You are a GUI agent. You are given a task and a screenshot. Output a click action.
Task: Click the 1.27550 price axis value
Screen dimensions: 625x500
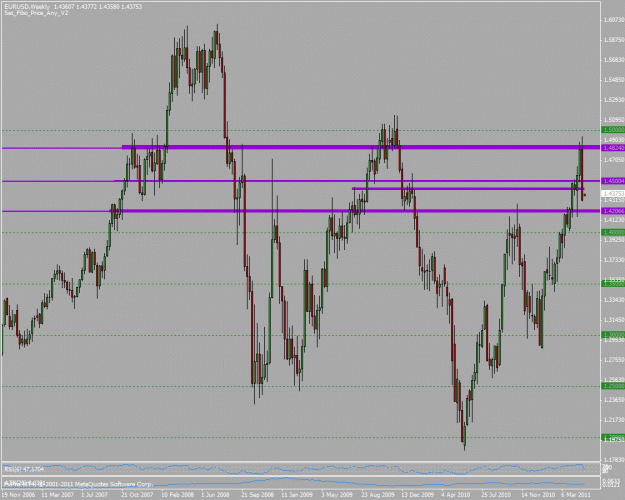pyautogui.click(x=614, y=360)
